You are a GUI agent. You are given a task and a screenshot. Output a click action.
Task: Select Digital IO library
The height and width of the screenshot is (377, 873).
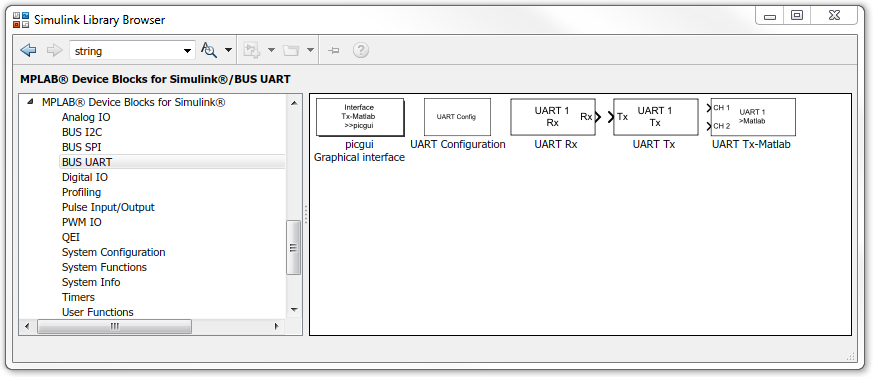coord(85,177)
